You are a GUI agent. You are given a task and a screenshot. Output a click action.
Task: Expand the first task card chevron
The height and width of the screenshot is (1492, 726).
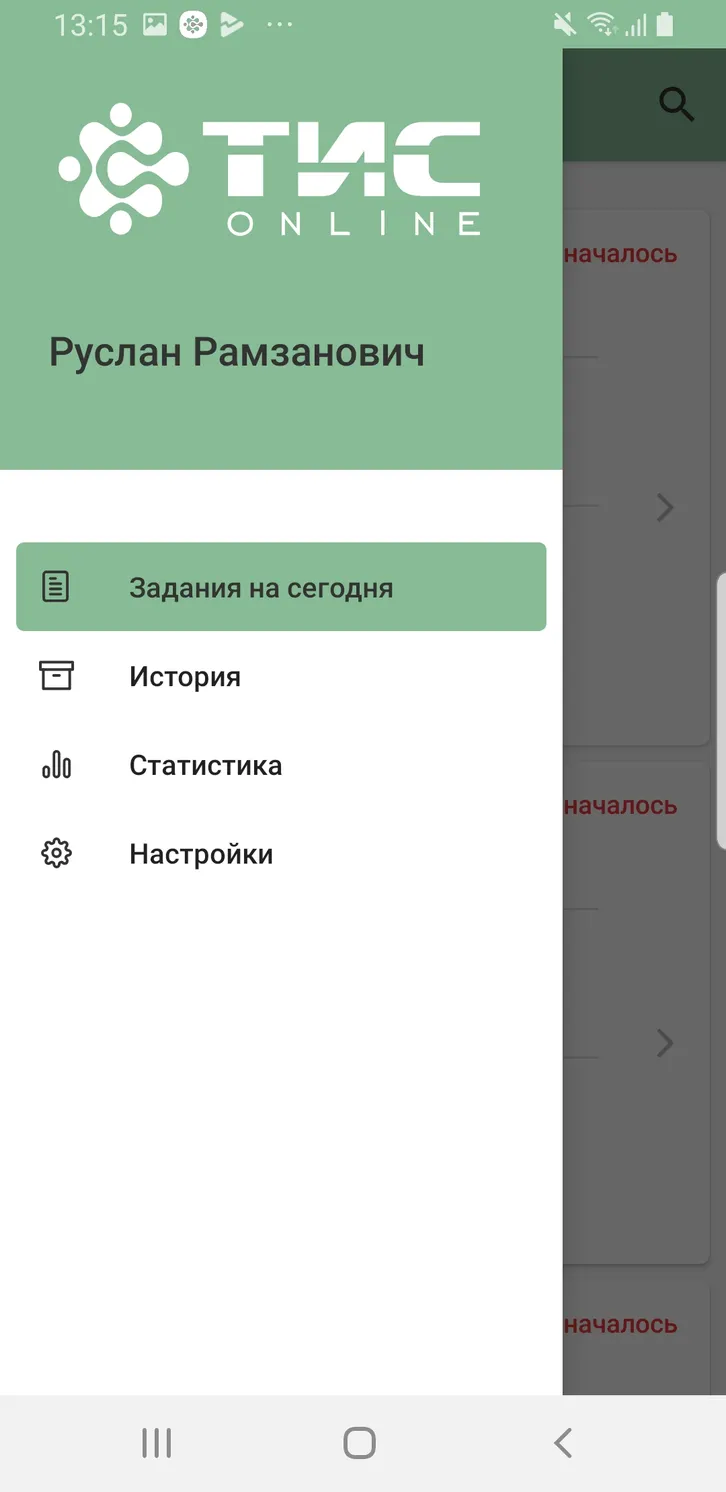pyautogui.click(x=665, y=508)
